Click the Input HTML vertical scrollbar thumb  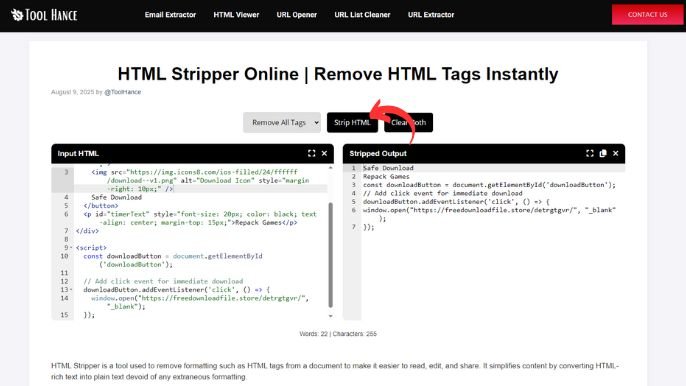(x=330, y=255)
